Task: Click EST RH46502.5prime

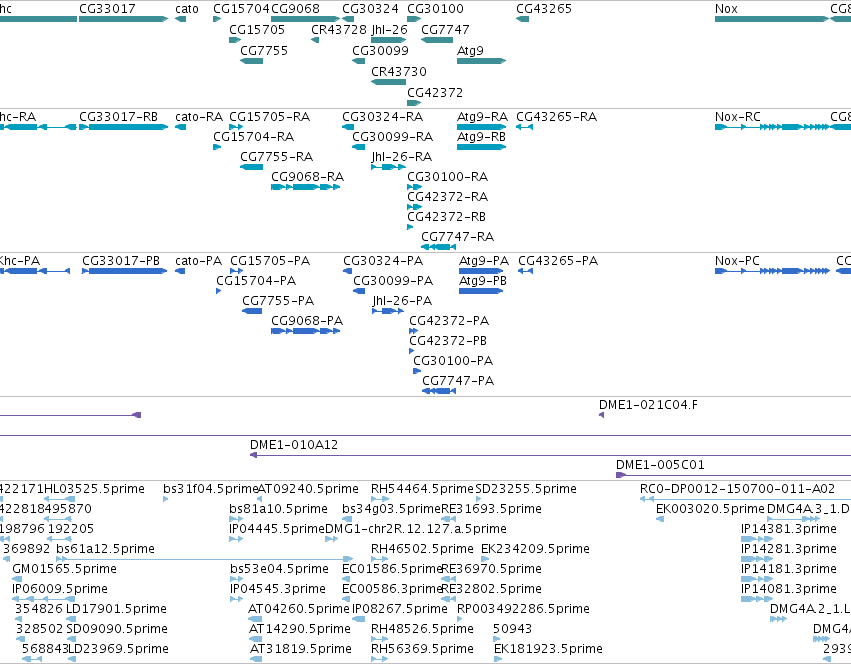Action: (x=422, y=549)
